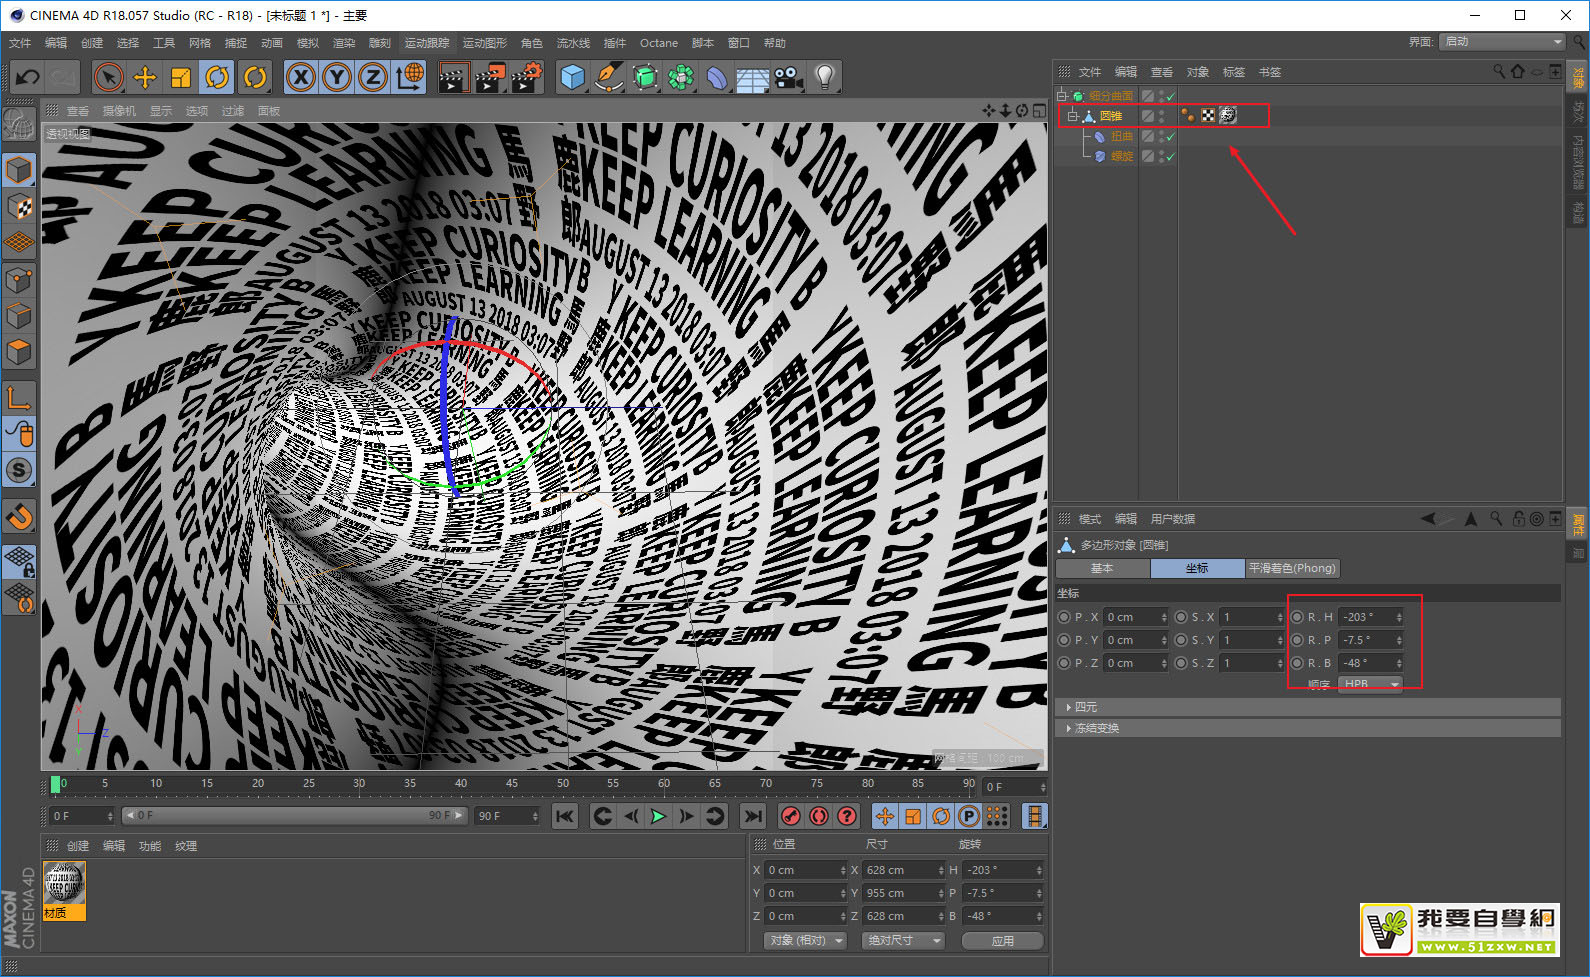
Task: Open the 查看 menu in the viewport
Action: pos(78,111)
